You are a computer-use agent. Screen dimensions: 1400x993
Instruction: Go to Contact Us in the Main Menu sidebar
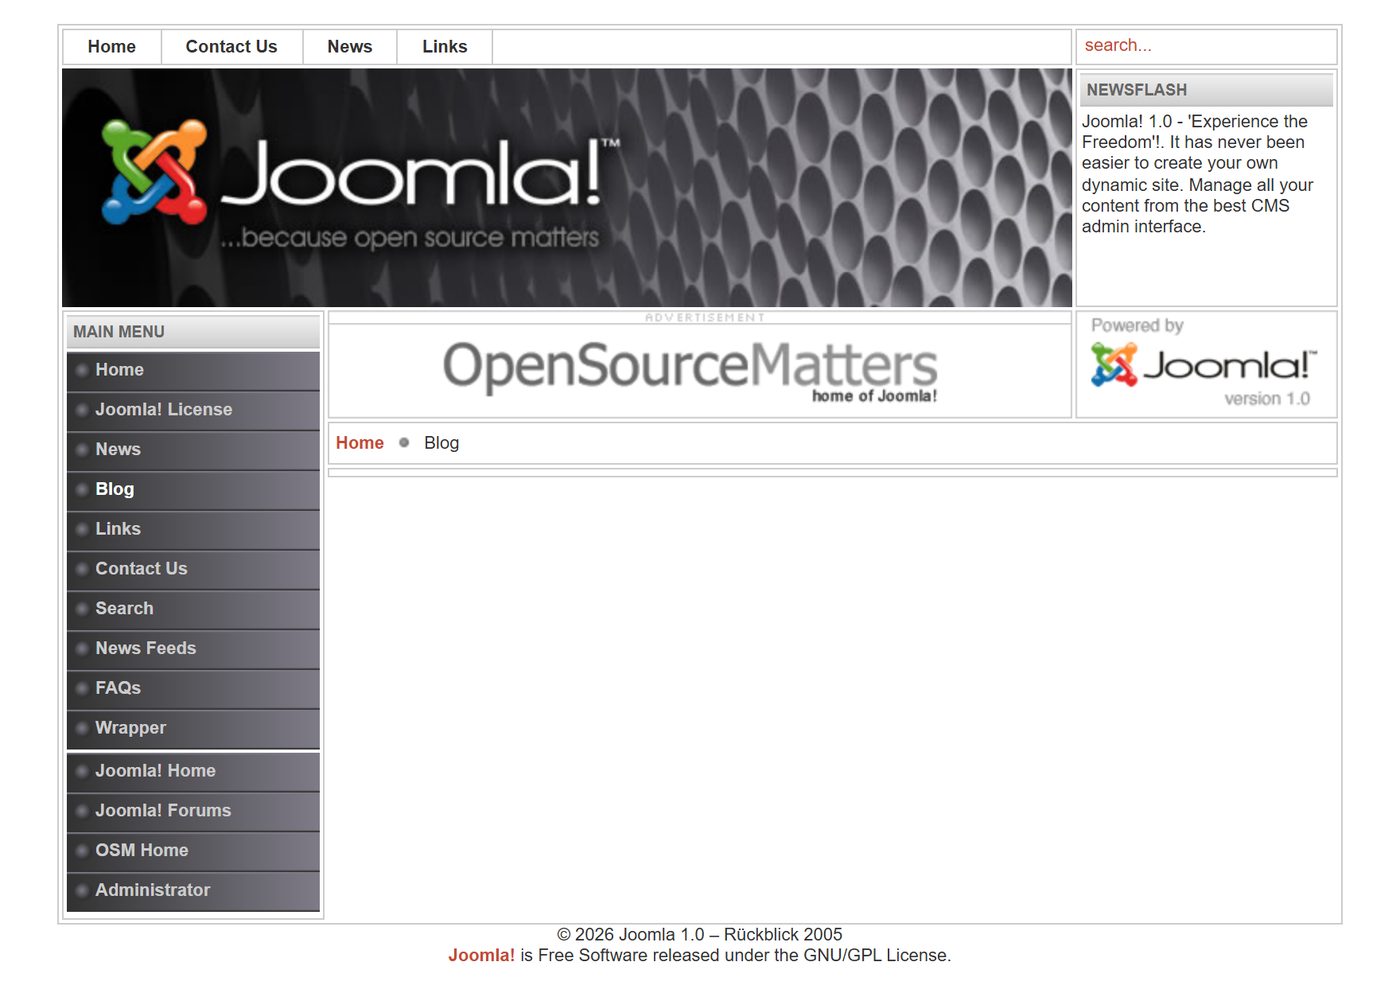193,569
